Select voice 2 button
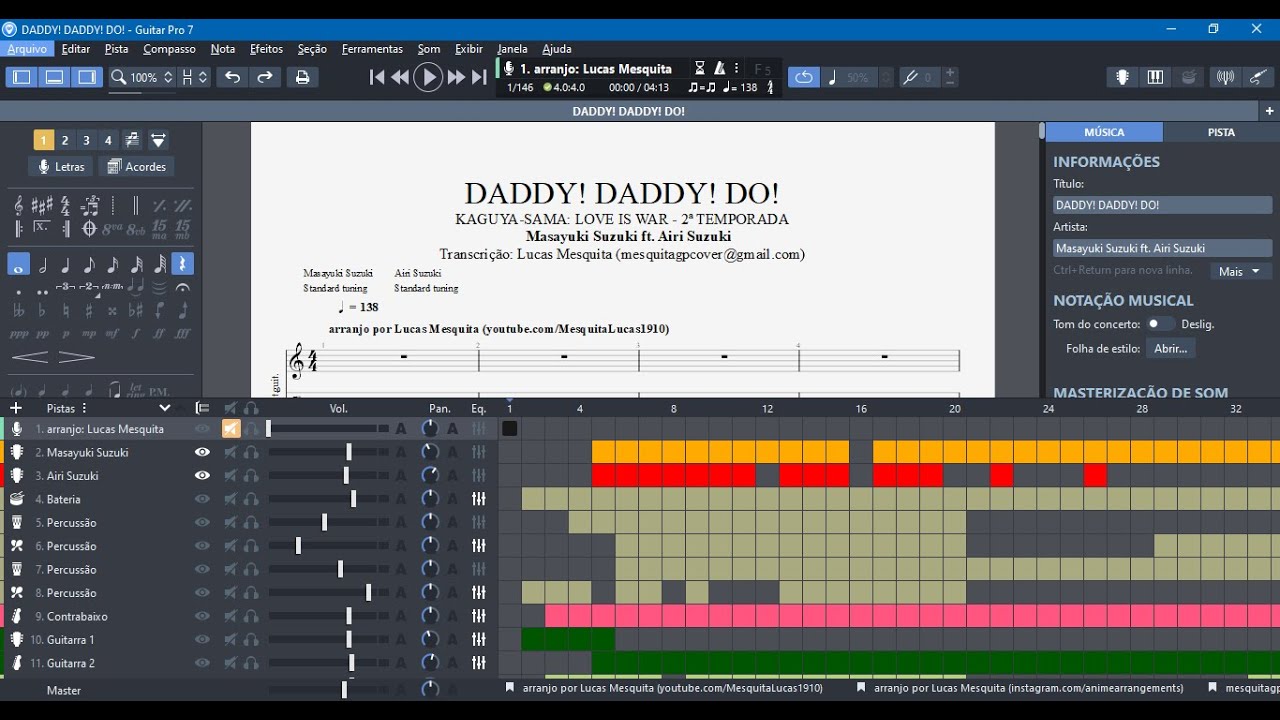 65,140
